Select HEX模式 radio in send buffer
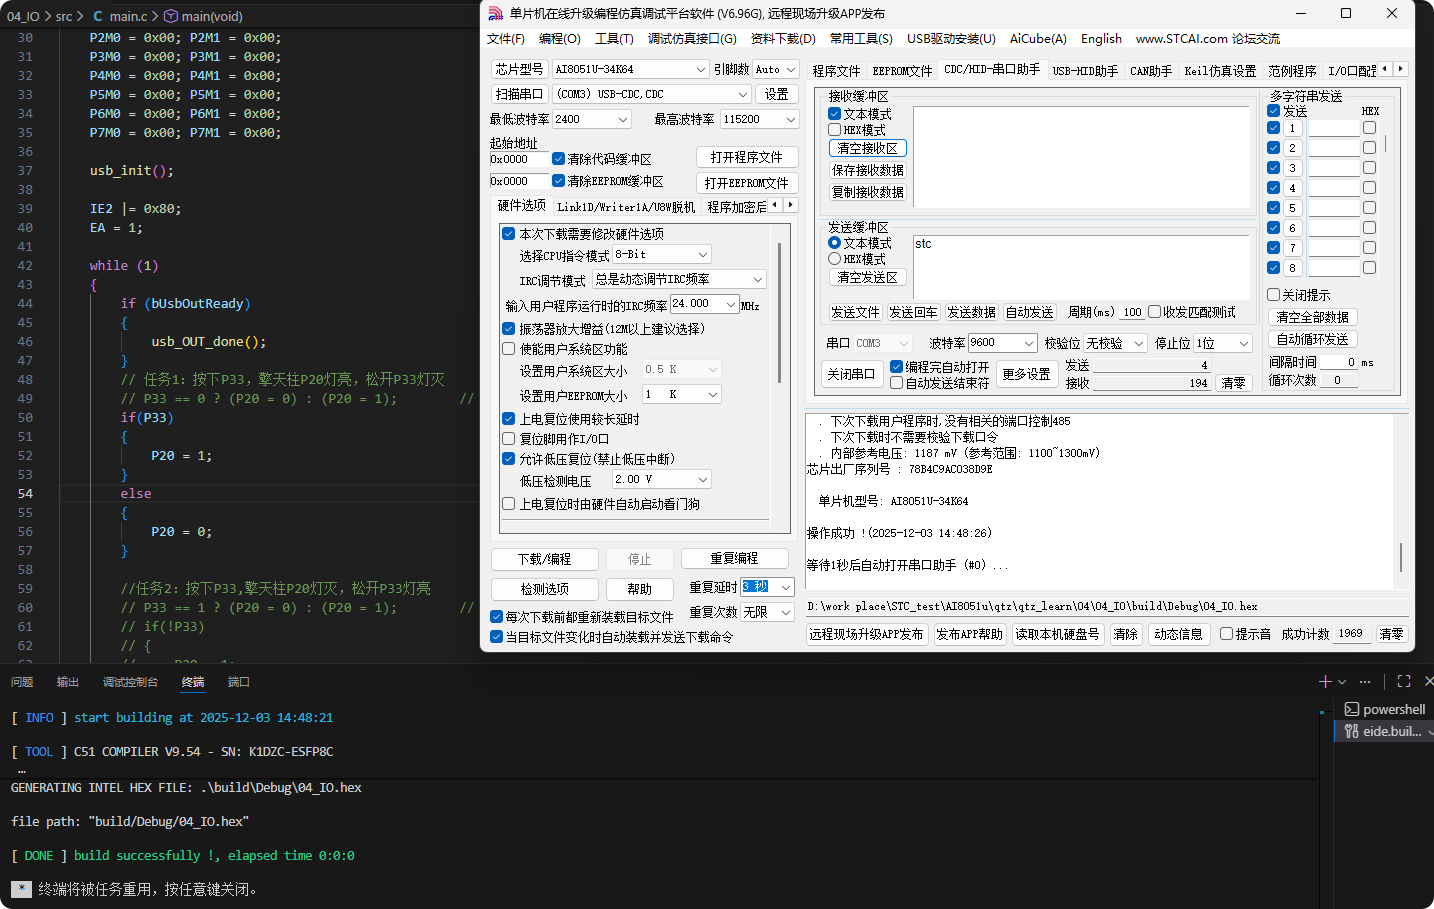Screen dimensions: 1434x909 click(x=835, y=259)
